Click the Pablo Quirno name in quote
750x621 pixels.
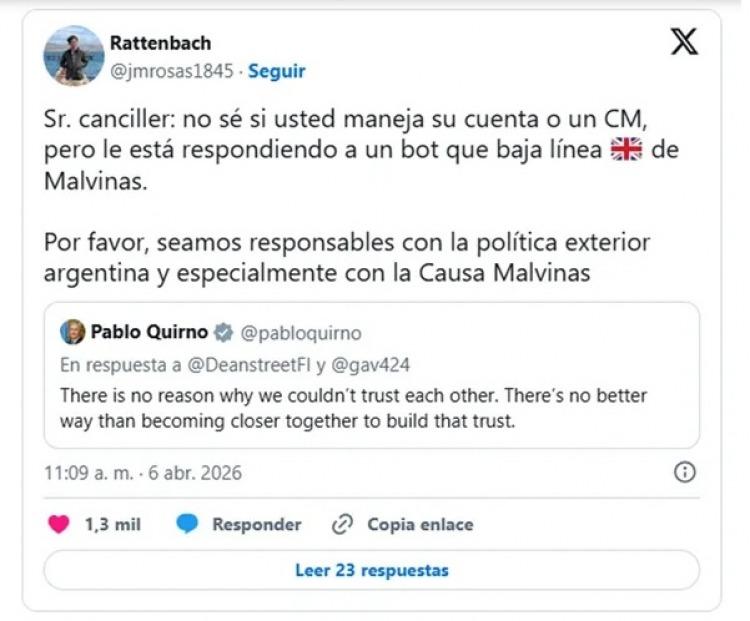pyautogui.click(x=152, y=332)
